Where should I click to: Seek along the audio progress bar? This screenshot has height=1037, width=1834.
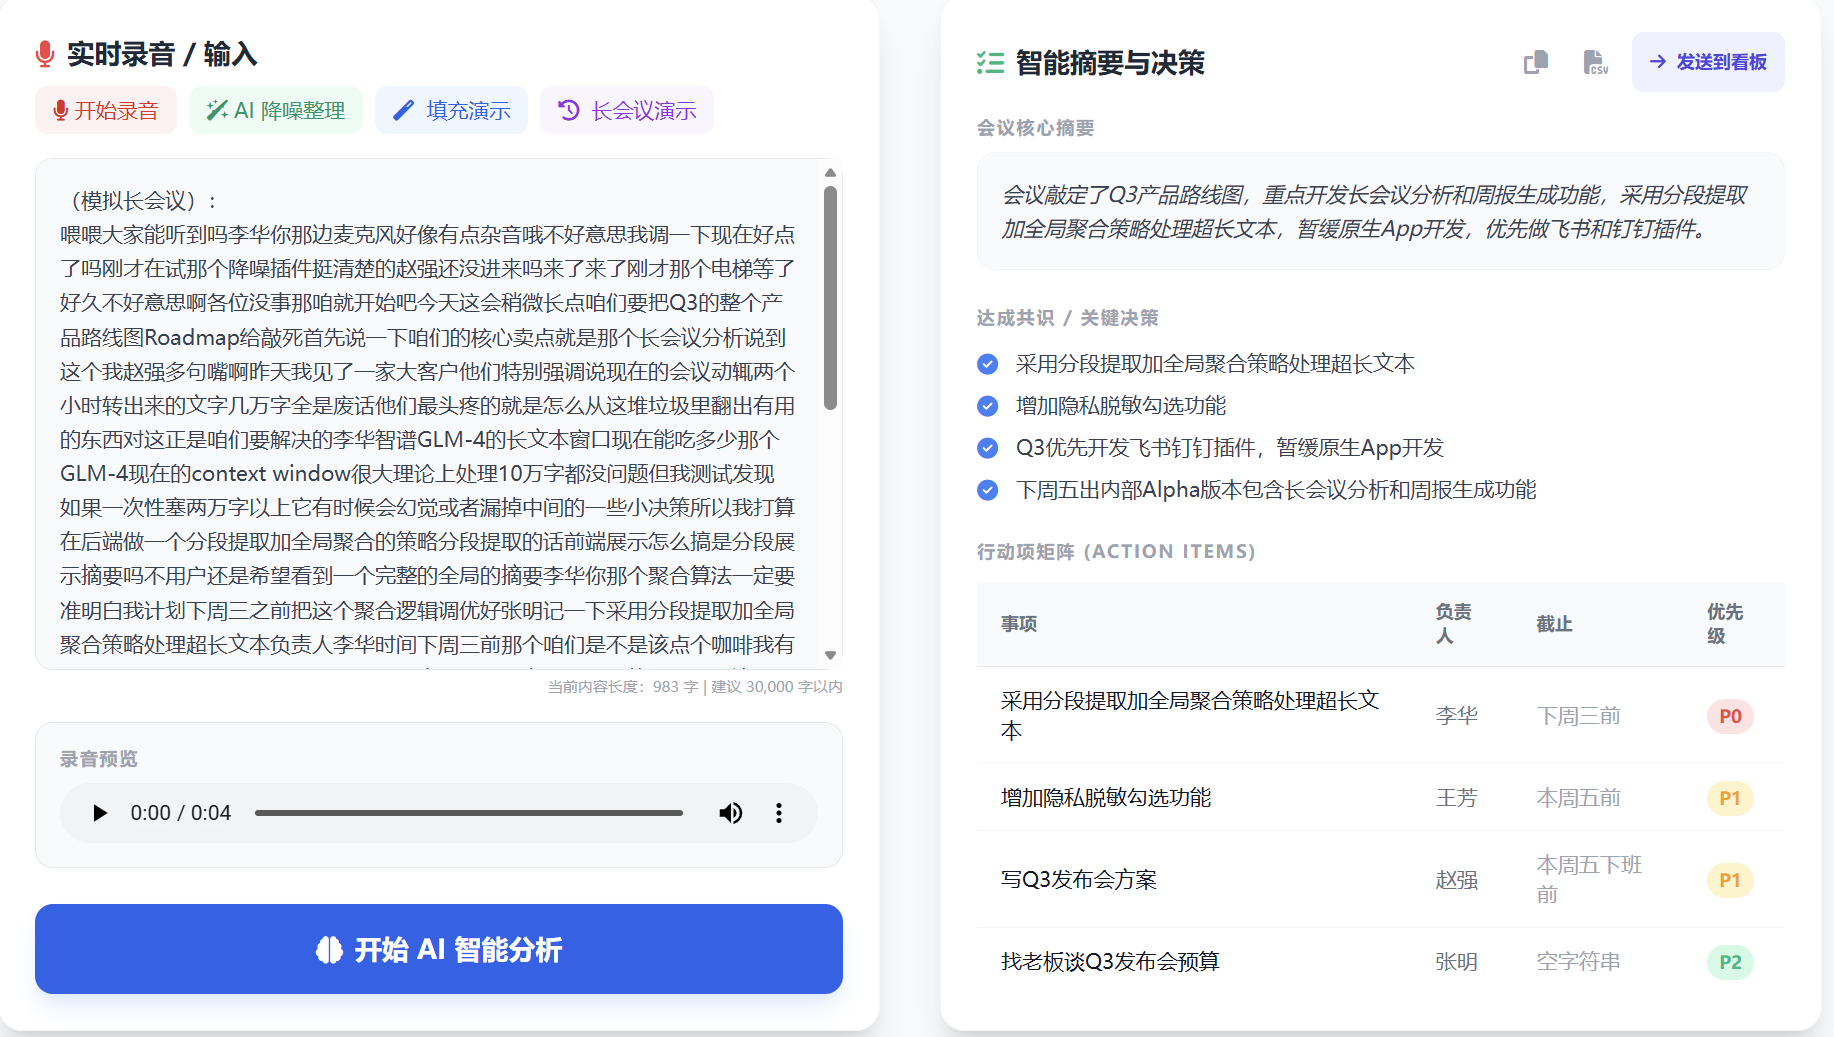pos(468,813)
